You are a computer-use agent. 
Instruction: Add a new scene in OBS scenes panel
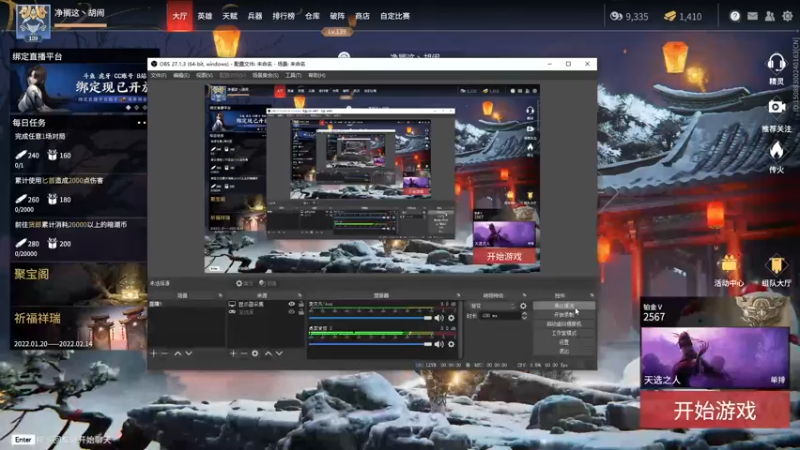point(153,353)
